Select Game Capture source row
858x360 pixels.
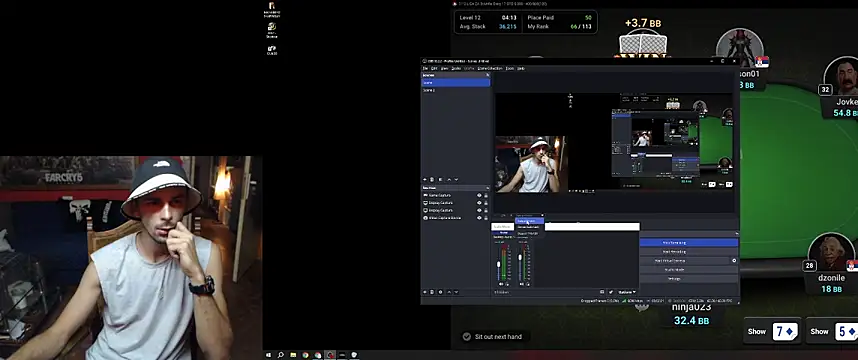tap(455, 195)
